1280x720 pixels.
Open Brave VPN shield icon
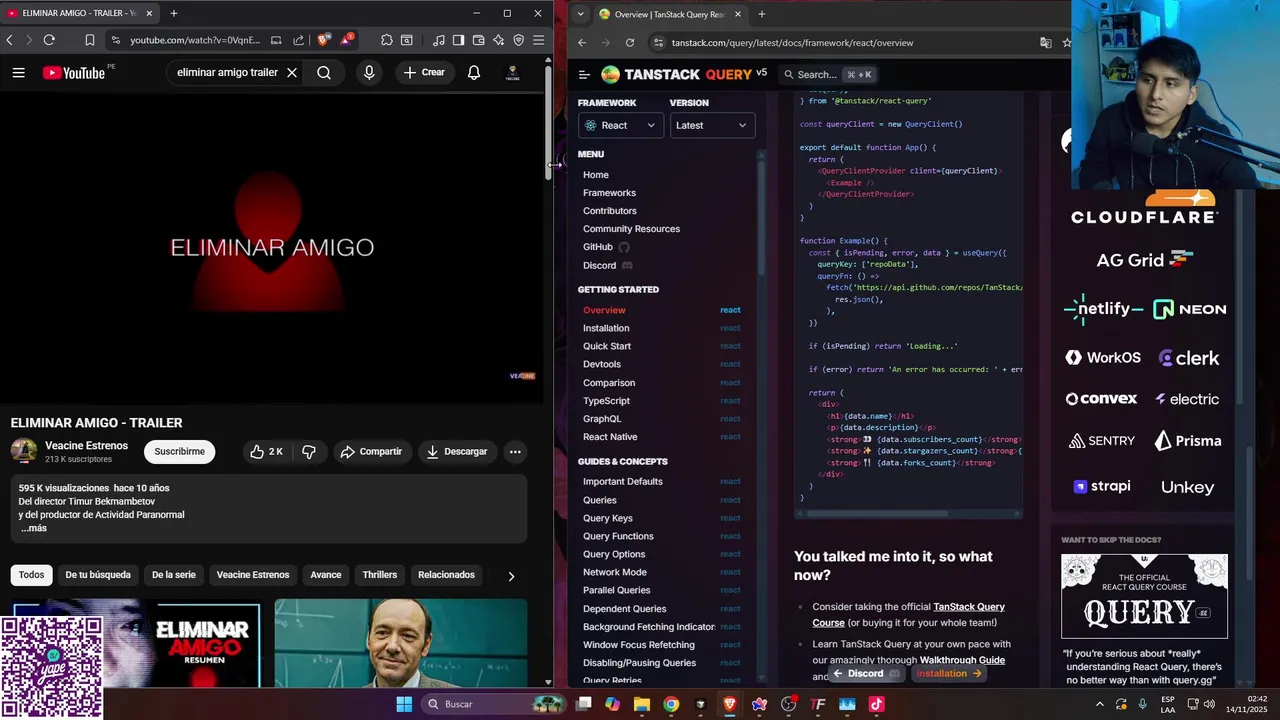(x=518, y=40)
